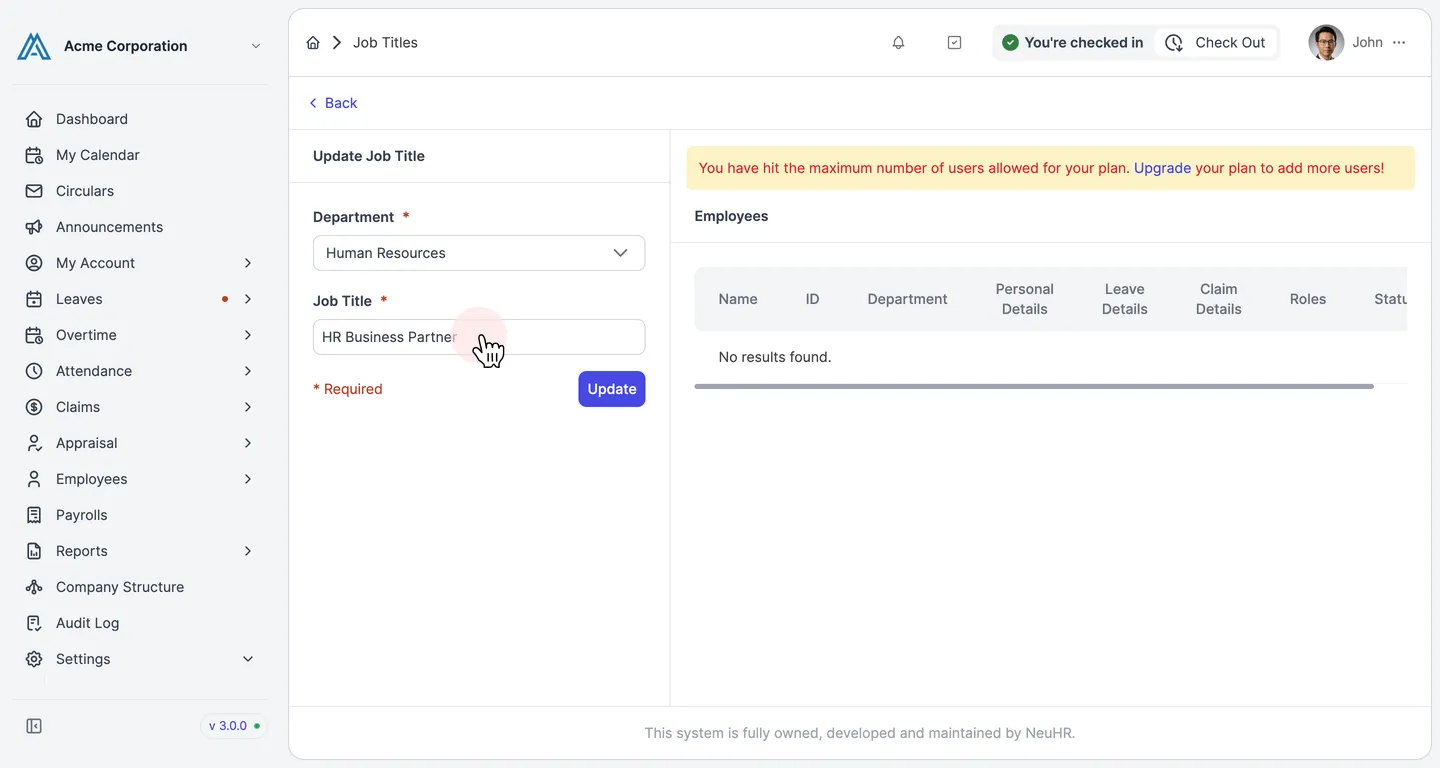Click the Department column header in table
Viewport: 1440px width, 768px height.
[x=907, y=299]
